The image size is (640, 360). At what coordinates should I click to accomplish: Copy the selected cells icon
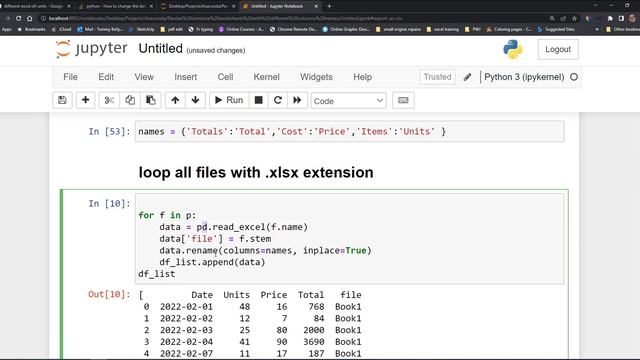click(x=130, y=100)
